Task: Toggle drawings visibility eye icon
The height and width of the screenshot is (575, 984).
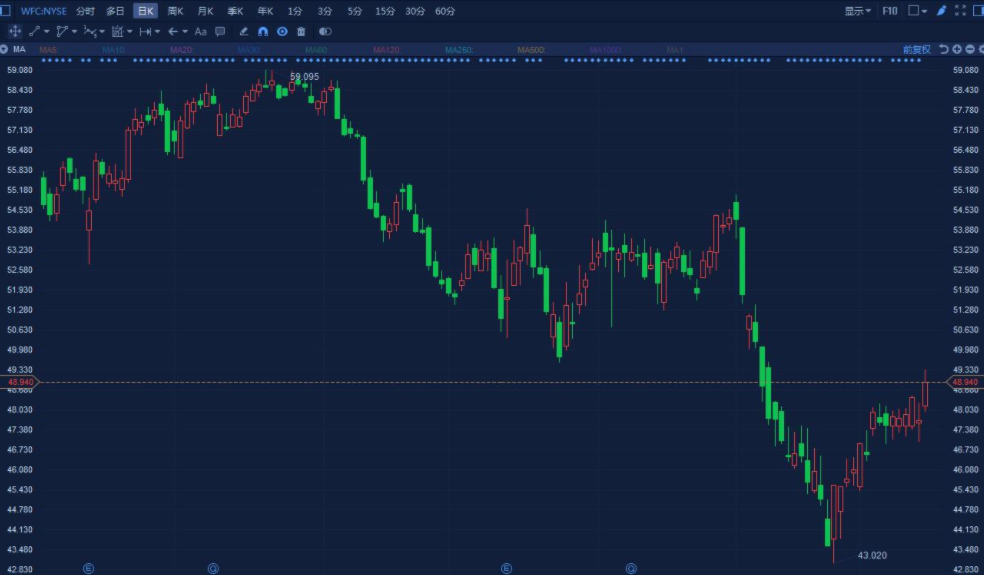Action: tap(282, 31)
